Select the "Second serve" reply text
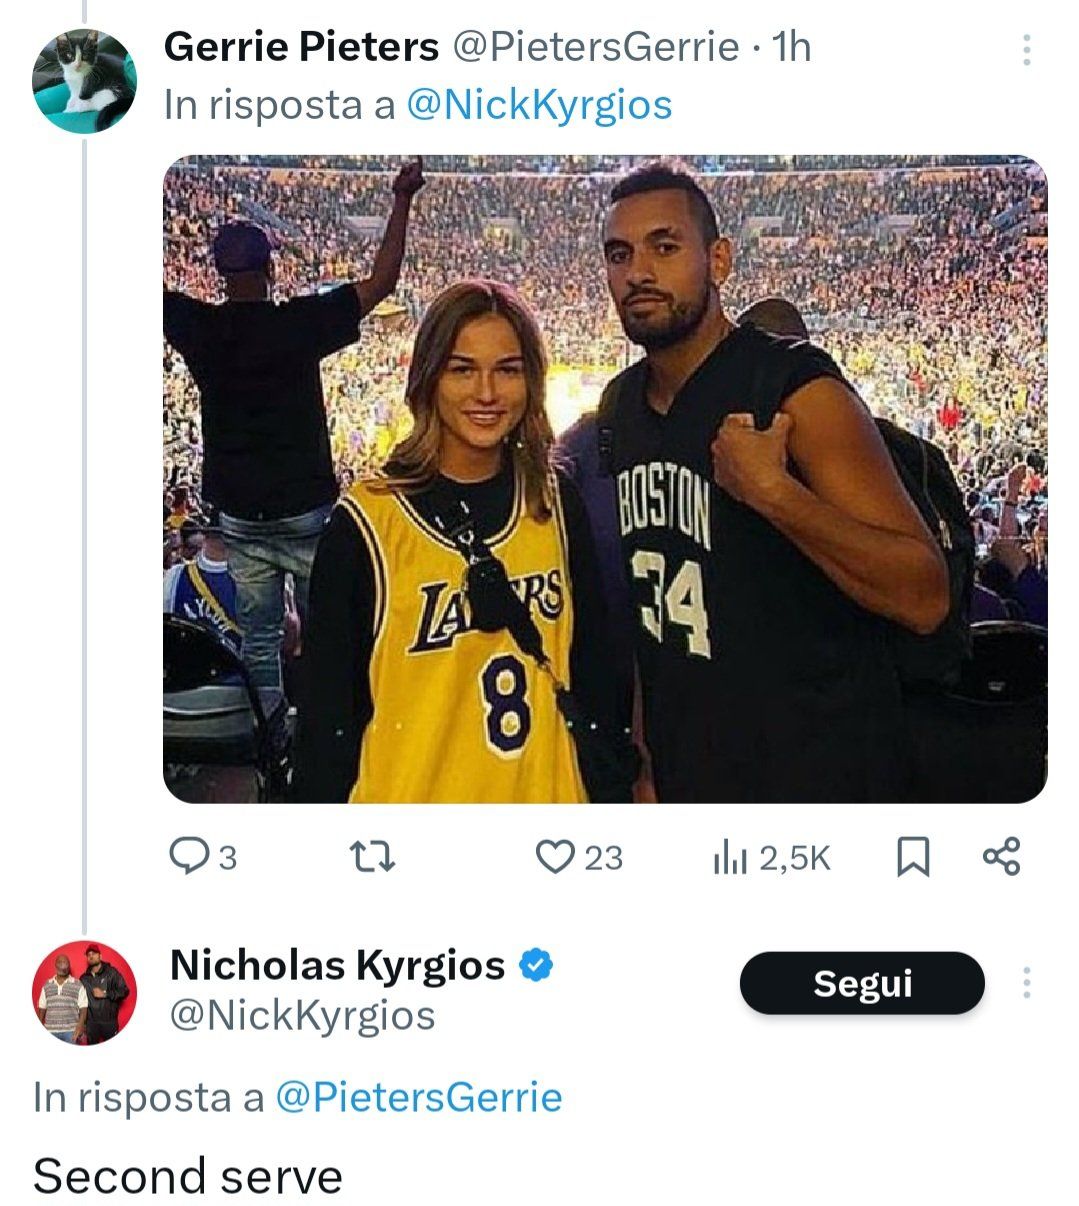Image resolution: width=1079 pixels, height=1206 pixels. tap(188, 1176)
